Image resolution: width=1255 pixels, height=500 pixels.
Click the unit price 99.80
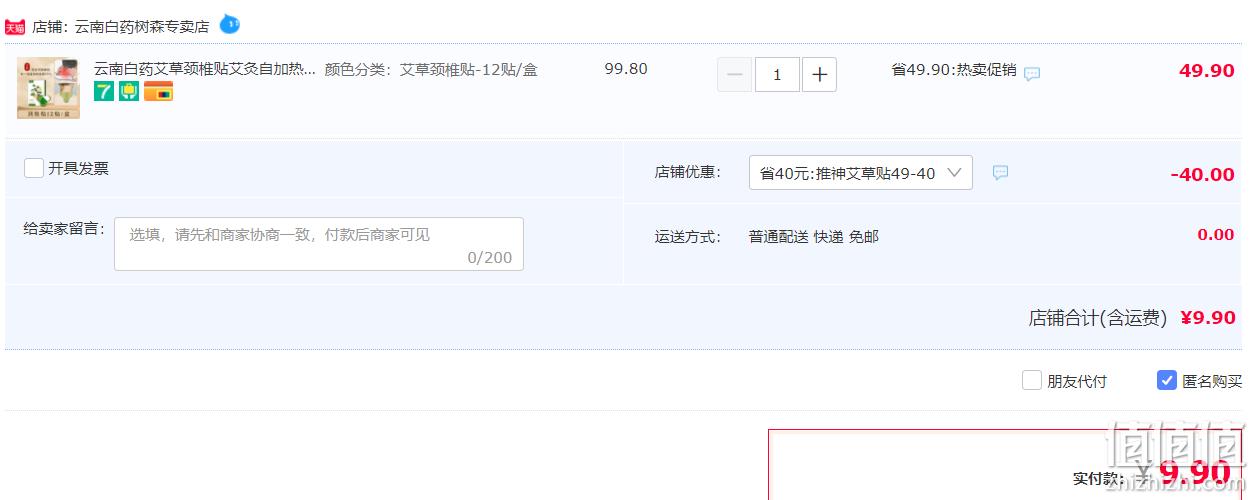626,69
